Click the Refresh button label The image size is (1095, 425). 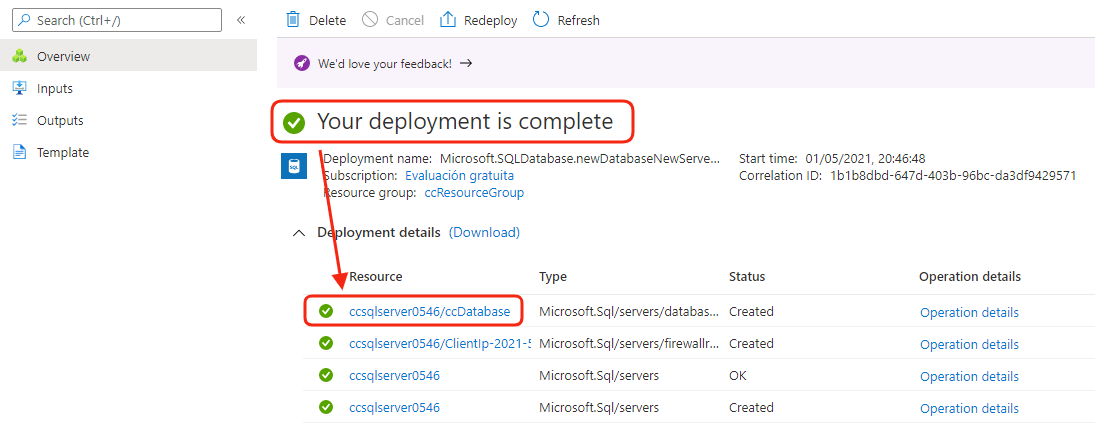point(578,21)
